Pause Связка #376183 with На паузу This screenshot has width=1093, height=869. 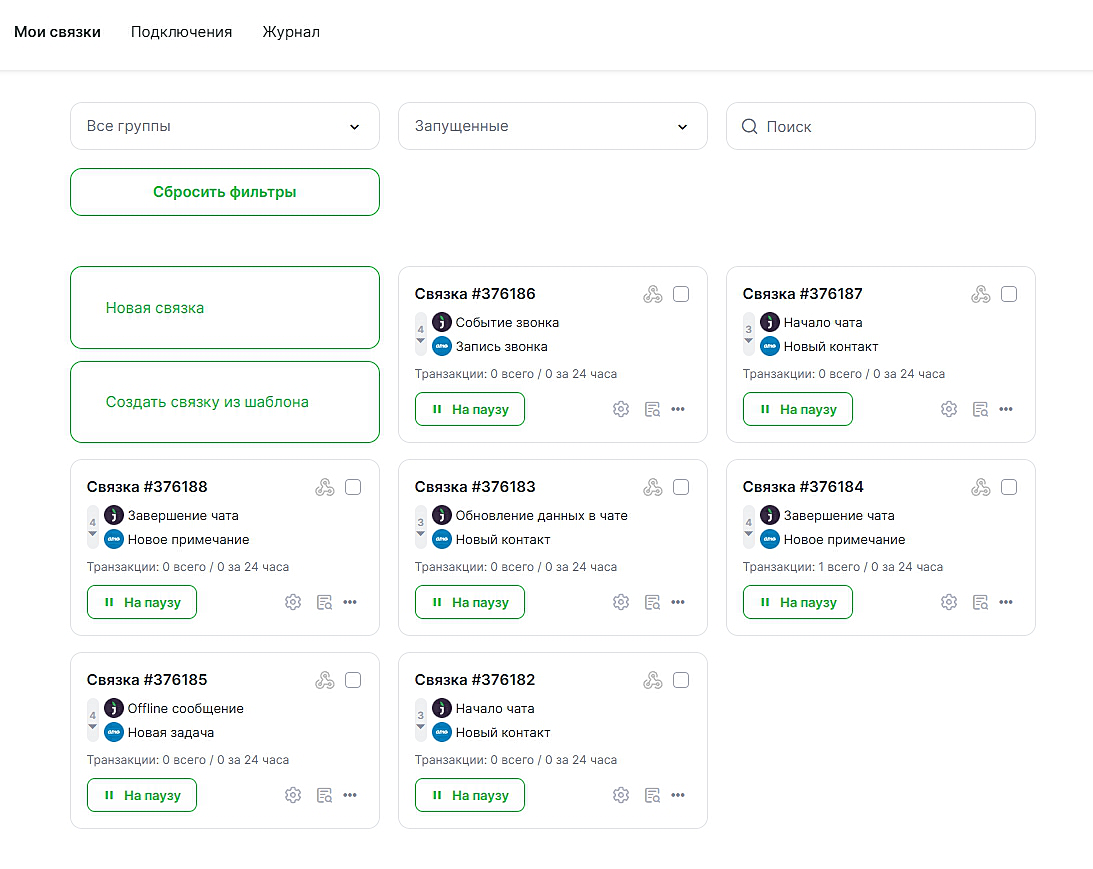(x=470, y=602)
